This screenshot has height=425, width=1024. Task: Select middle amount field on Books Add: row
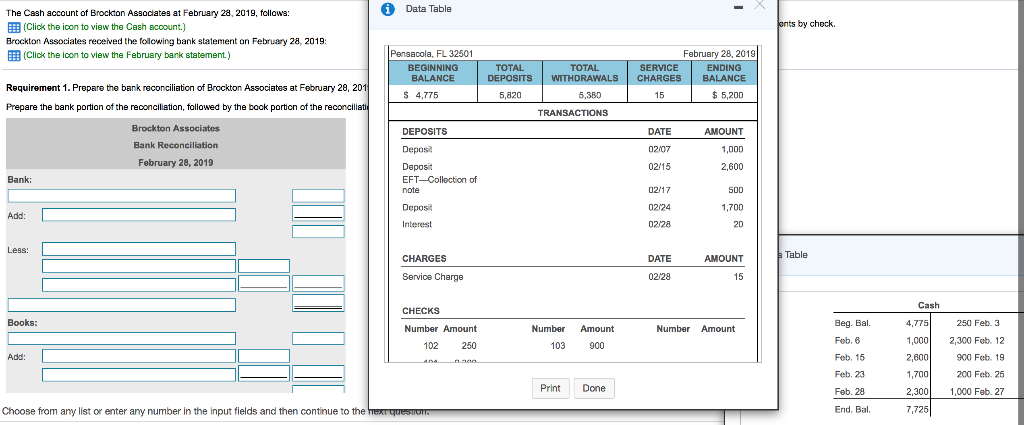tap(264, 356)
